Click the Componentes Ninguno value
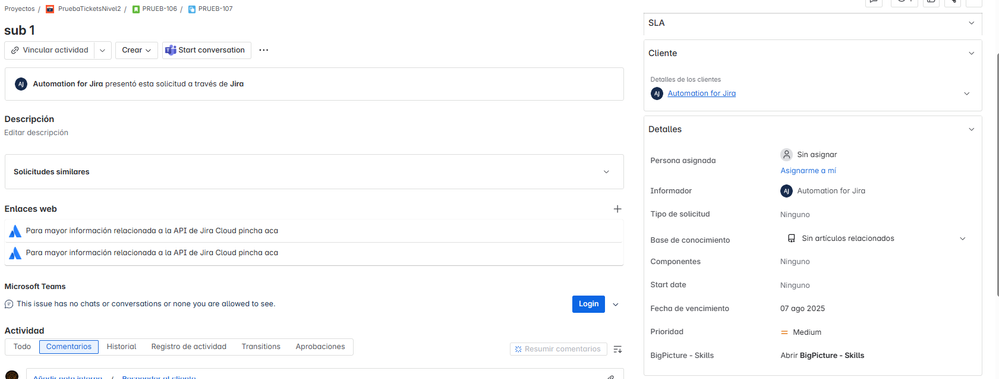999x379 pixels. pos(794,262)
